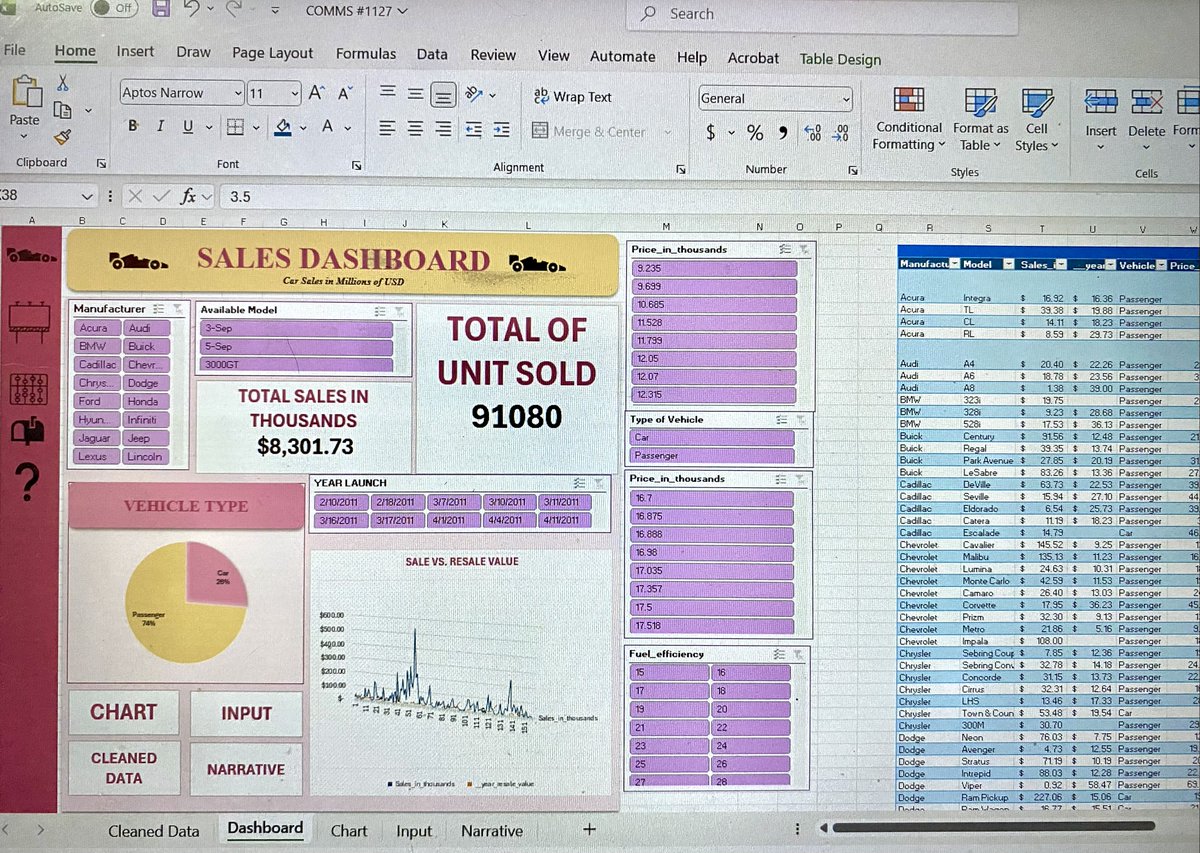Click the Fill Color bucket icon

[284, 127]
